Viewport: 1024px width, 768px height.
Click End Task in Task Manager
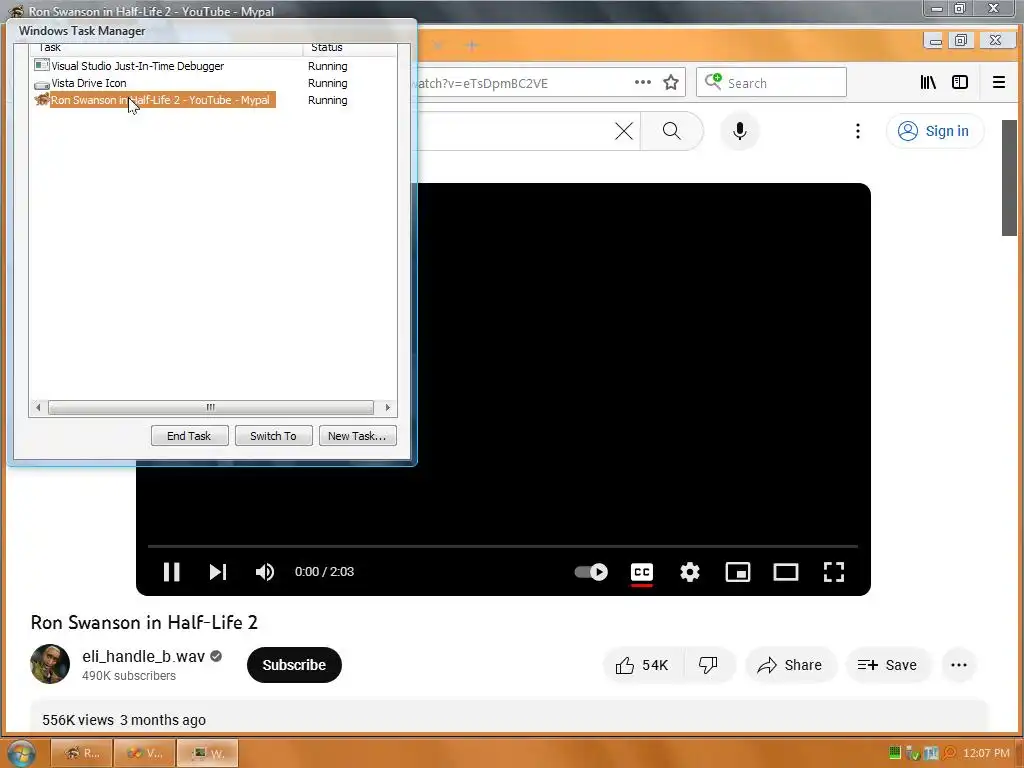click(189, 436)
